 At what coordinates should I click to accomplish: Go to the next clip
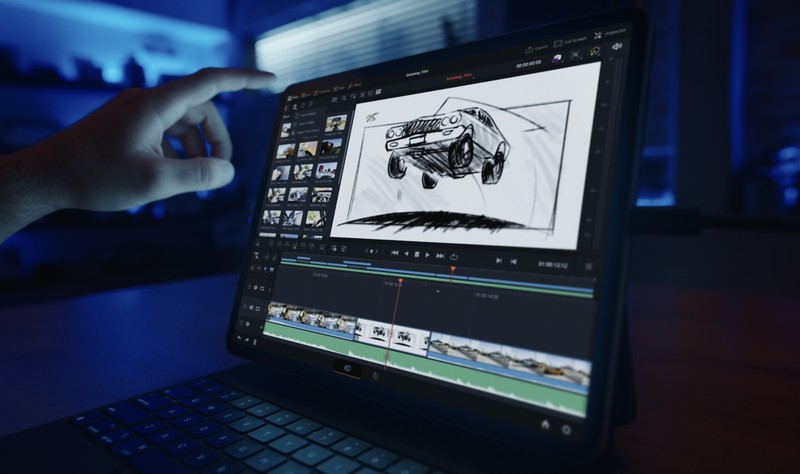tap(498, 260)
